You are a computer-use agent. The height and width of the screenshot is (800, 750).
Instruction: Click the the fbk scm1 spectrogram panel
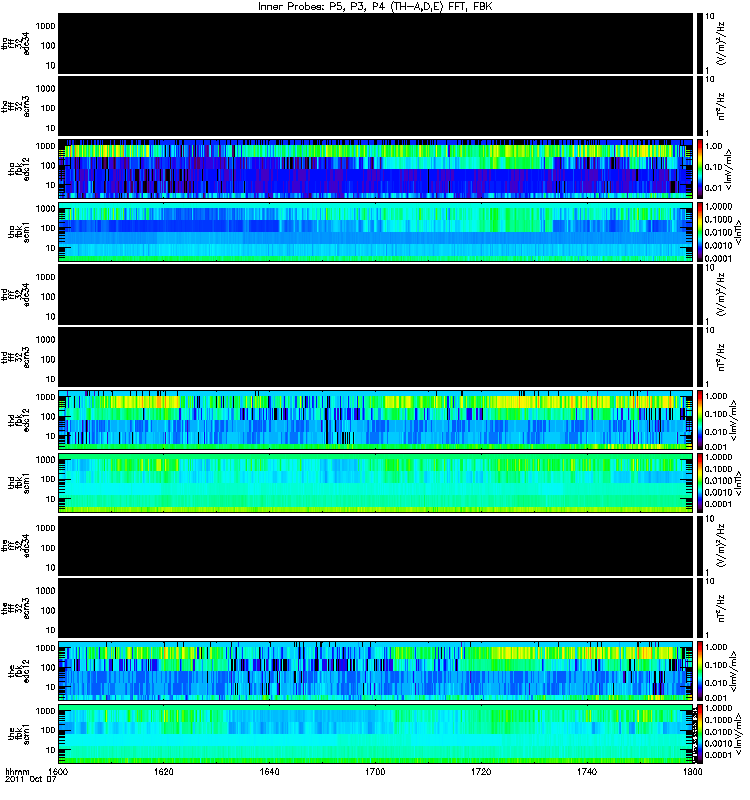click(376, 734)
